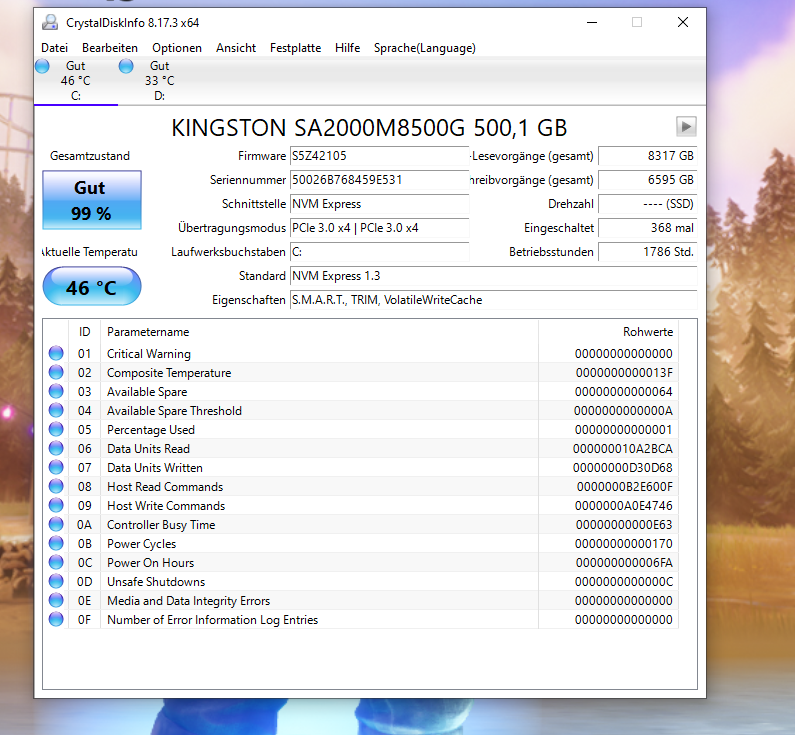The image size is (795, 735).
Task: Open the Datei menu
Action: tap(54, 48)
